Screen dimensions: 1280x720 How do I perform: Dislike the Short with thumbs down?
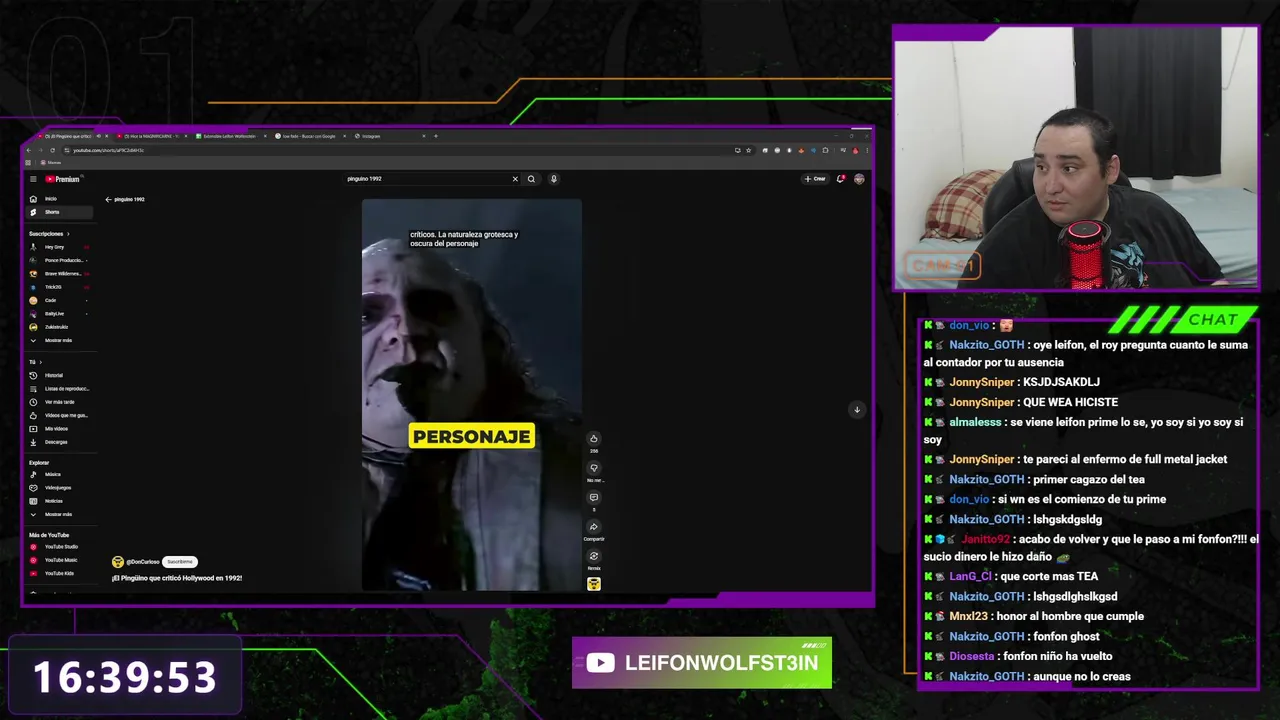click(x=594, y=468)
